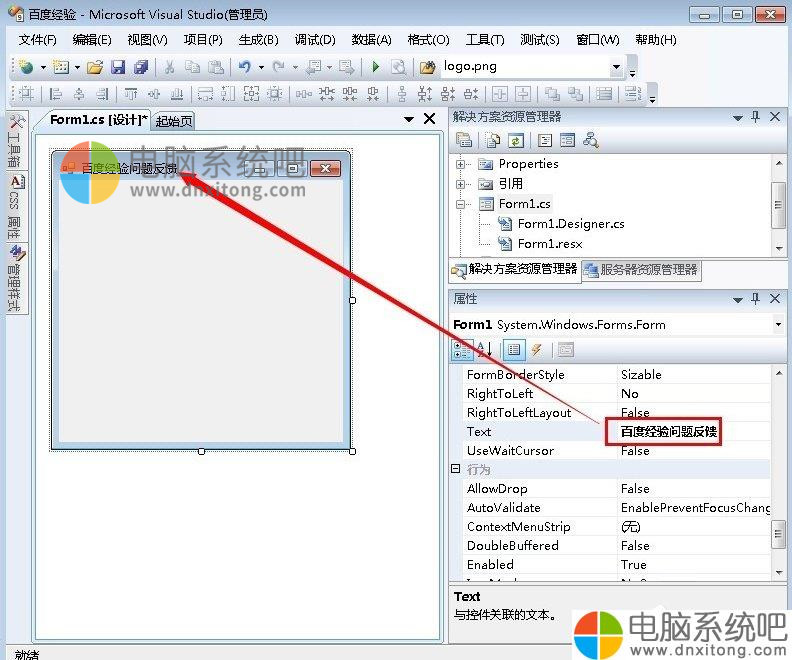Viewport: 792px width, 660px height.
Task: Click the Make Same Width layout icon
Action: point(205,93)
